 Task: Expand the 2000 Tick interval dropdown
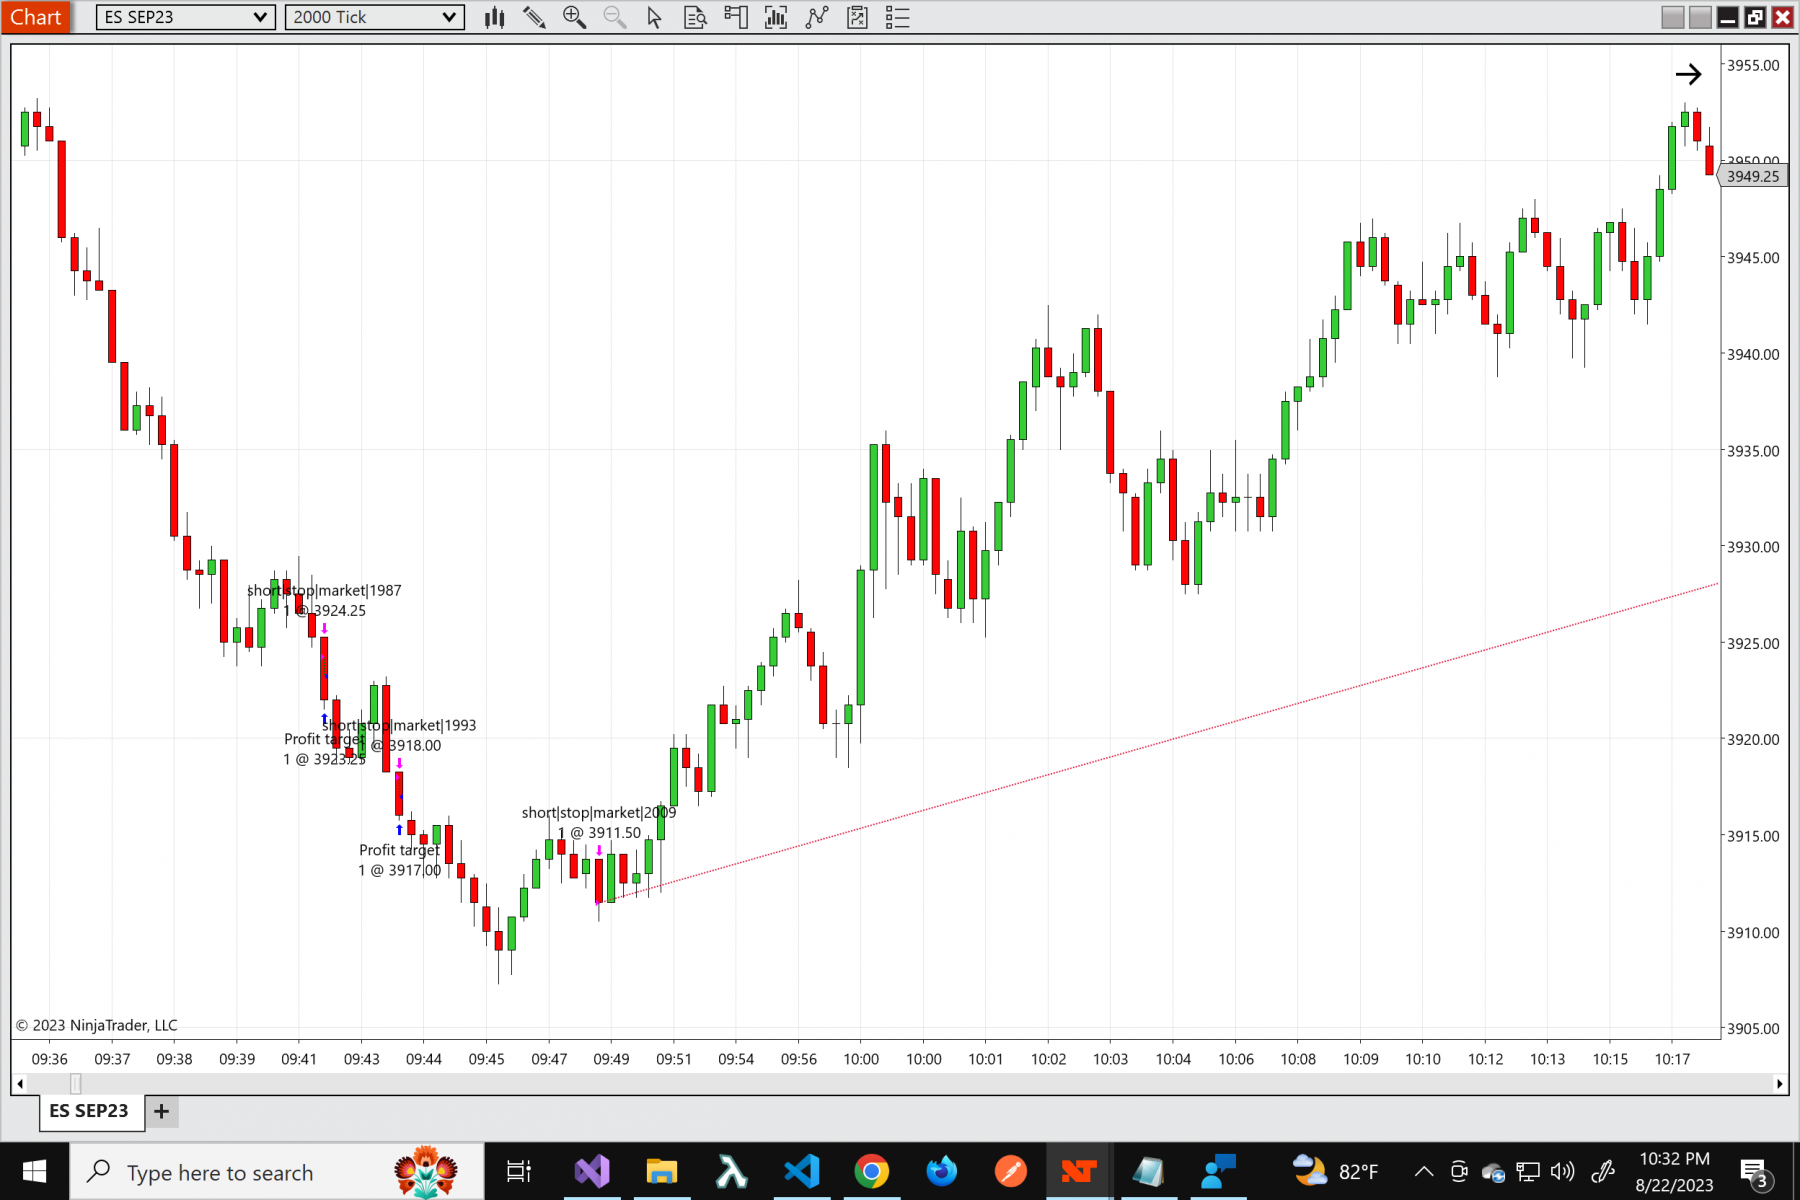click(373, 16)
